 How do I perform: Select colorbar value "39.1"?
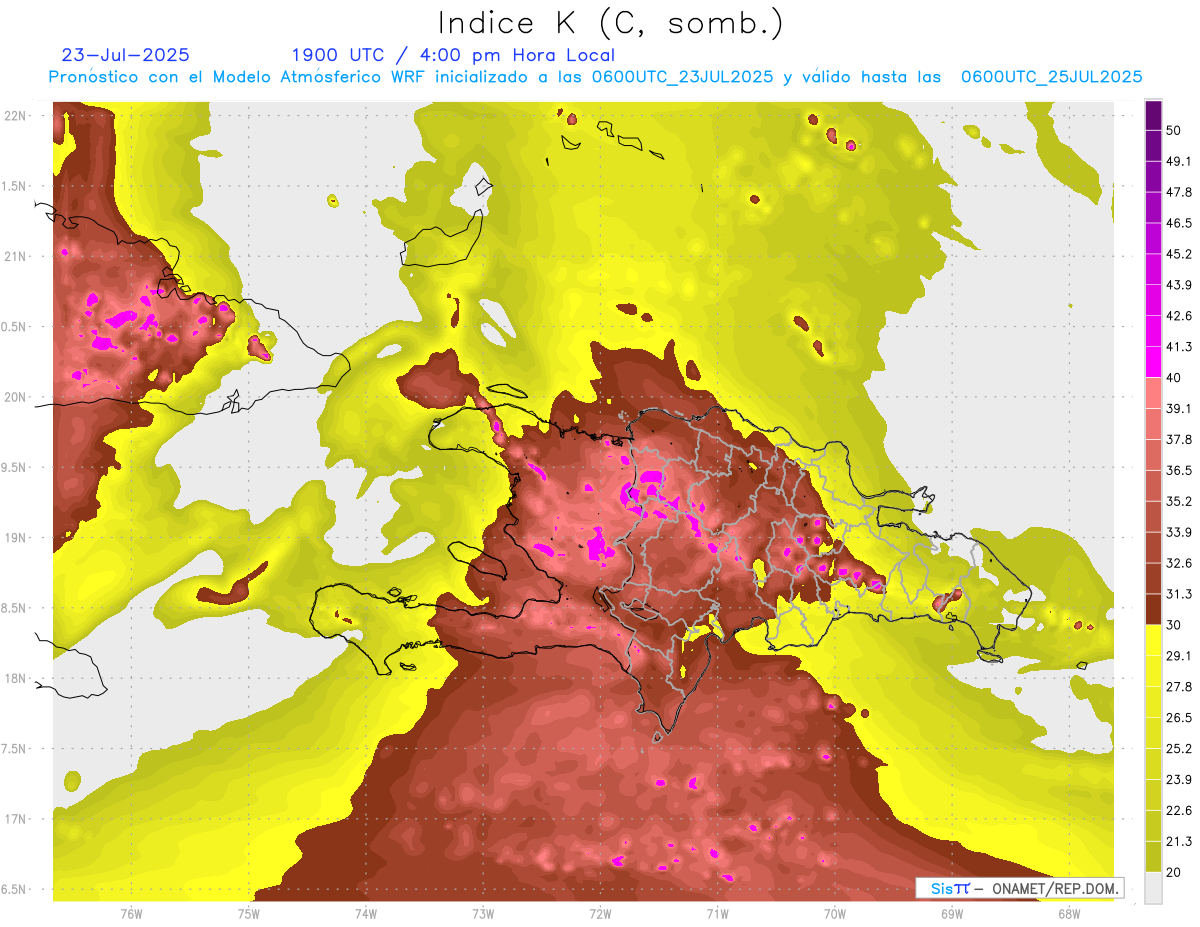tap(1180, 409)
